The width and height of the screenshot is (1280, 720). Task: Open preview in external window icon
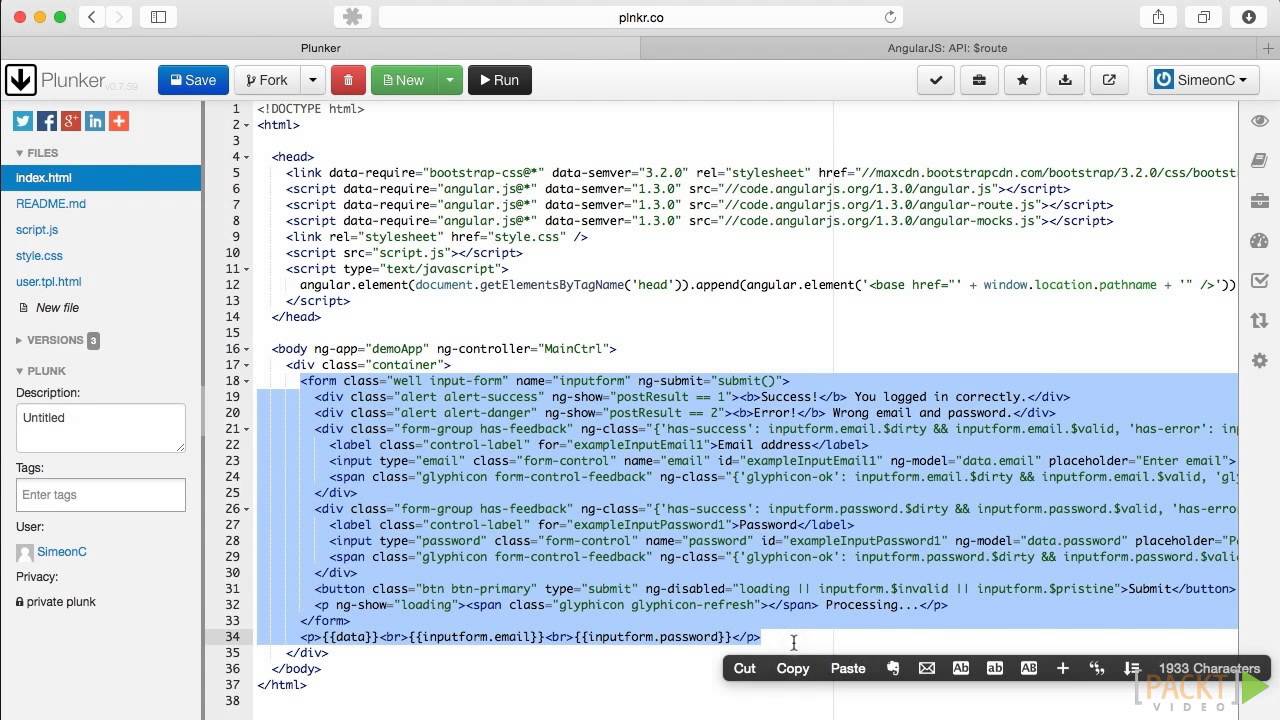point(1109,80)
